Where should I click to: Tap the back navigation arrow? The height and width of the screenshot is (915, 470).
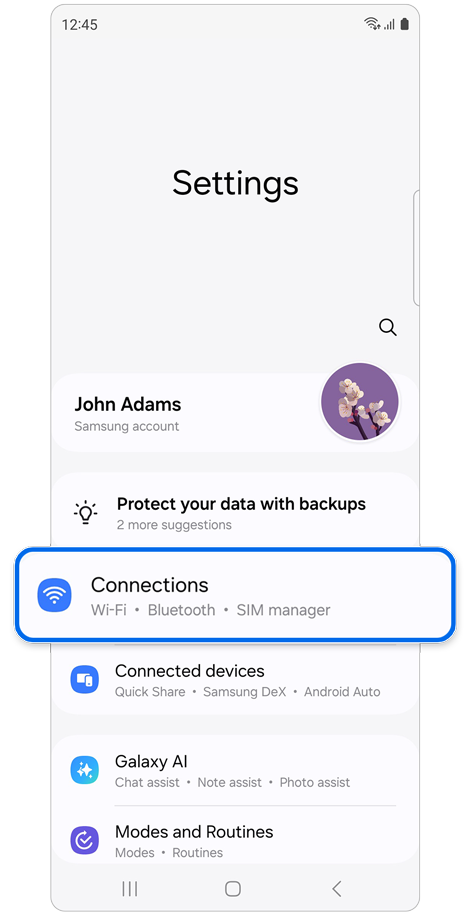click(336, 889)
